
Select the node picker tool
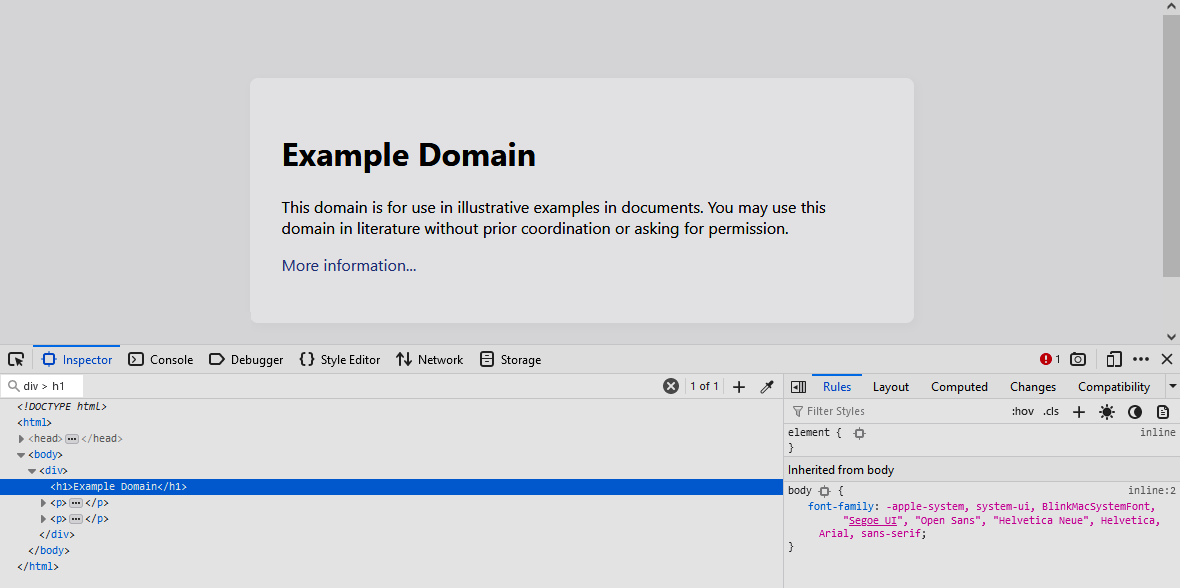click(x=16, y=359)
